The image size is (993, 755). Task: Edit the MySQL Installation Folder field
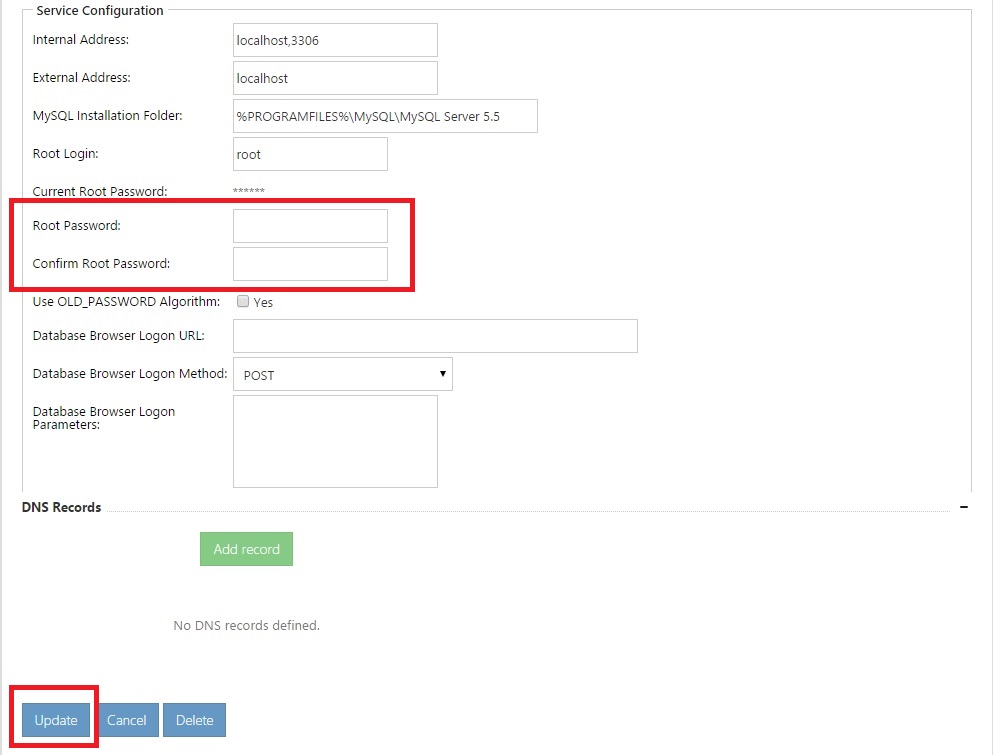385,116
